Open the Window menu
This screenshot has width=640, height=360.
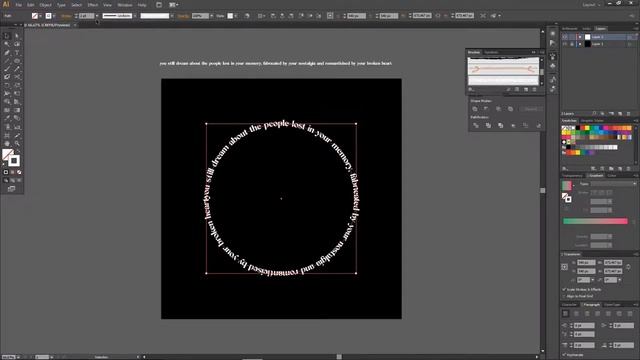125,5
